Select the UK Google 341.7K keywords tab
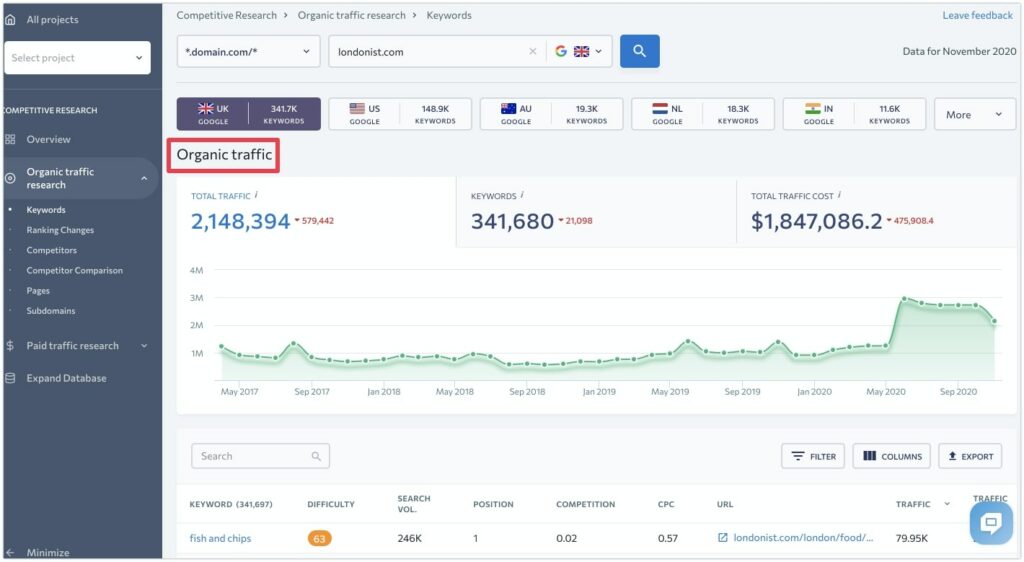The image size is (1024, 562). click(x=248, y=114)
